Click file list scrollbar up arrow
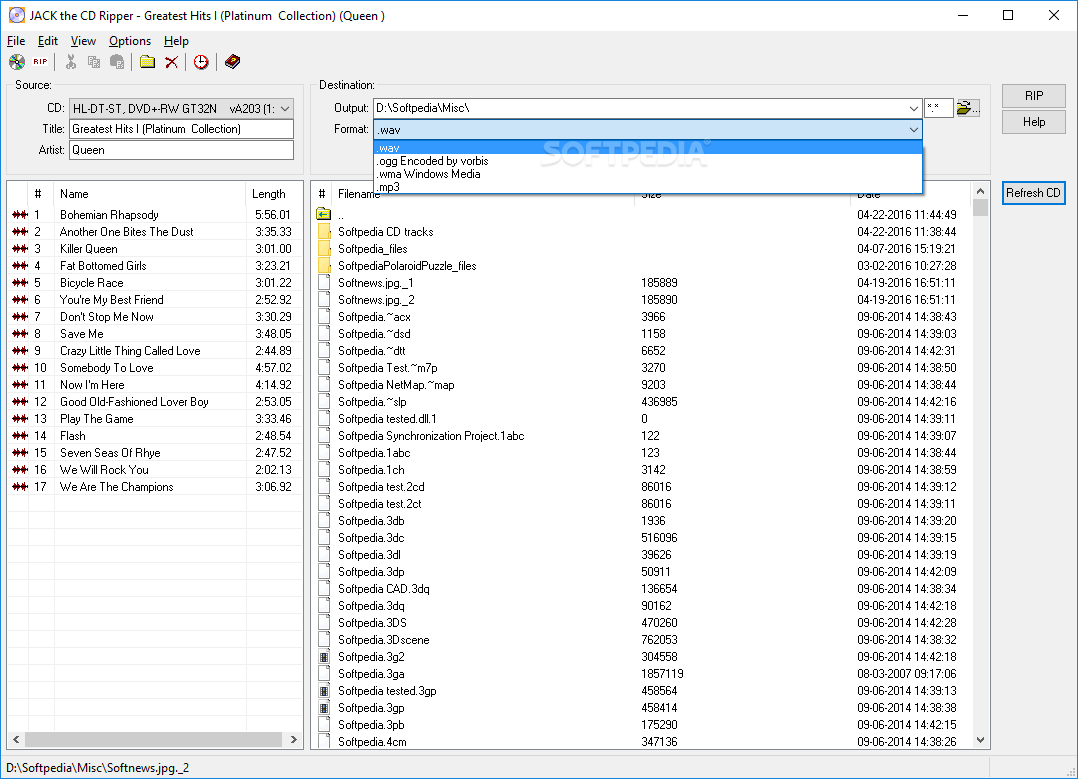This screenshot has width=1078, height=779. click(980, 191)
